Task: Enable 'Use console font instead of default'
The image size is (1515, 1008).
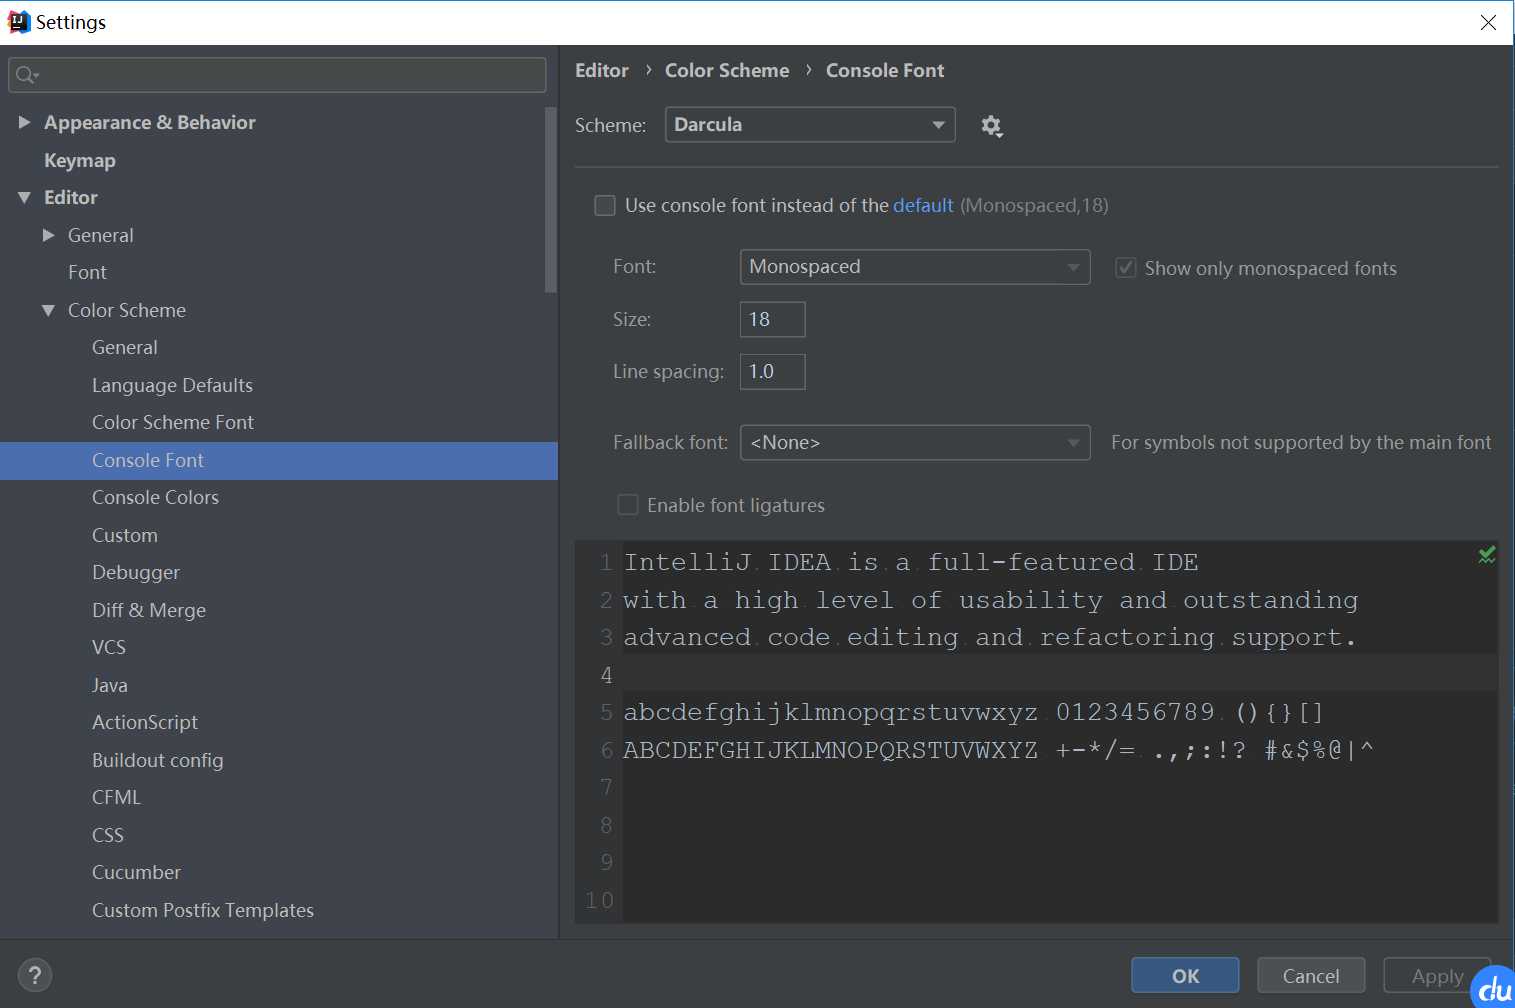Action: pyautogui.click(x=605, y=205)
